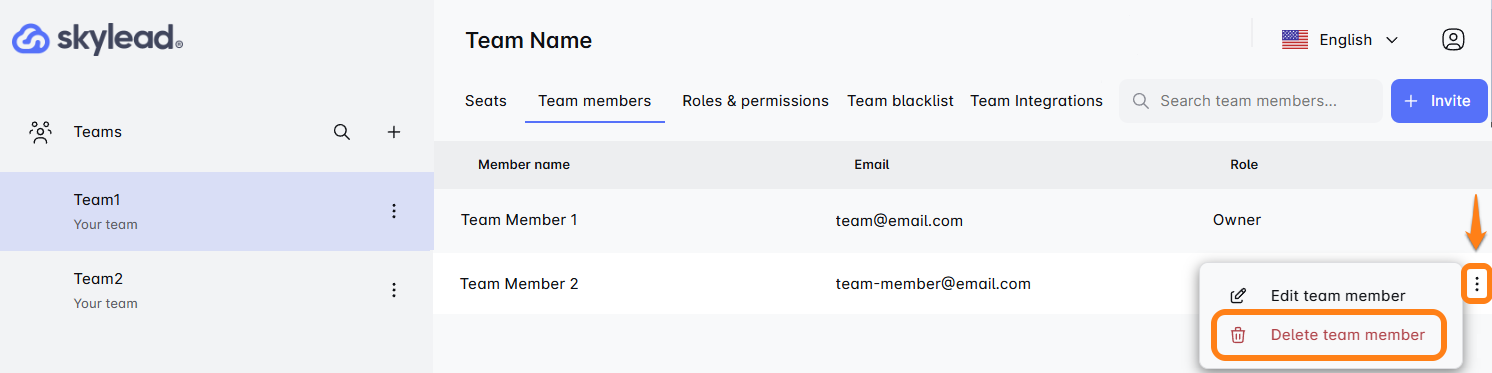The height and width of the screenshot is (373, 1492).
Task: Click the team-member@email.com cell
Action: pyautogui.click(x=933, y=284)
